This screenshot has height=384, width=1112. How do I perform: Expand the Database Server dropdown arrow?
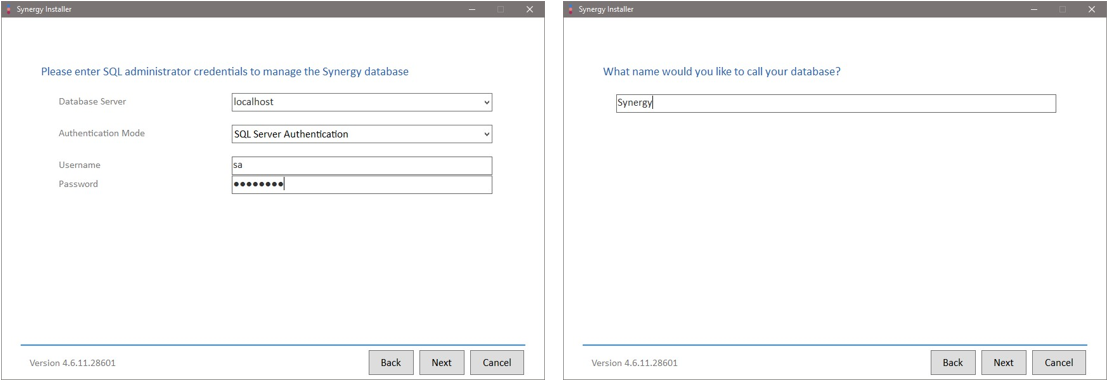486,102
